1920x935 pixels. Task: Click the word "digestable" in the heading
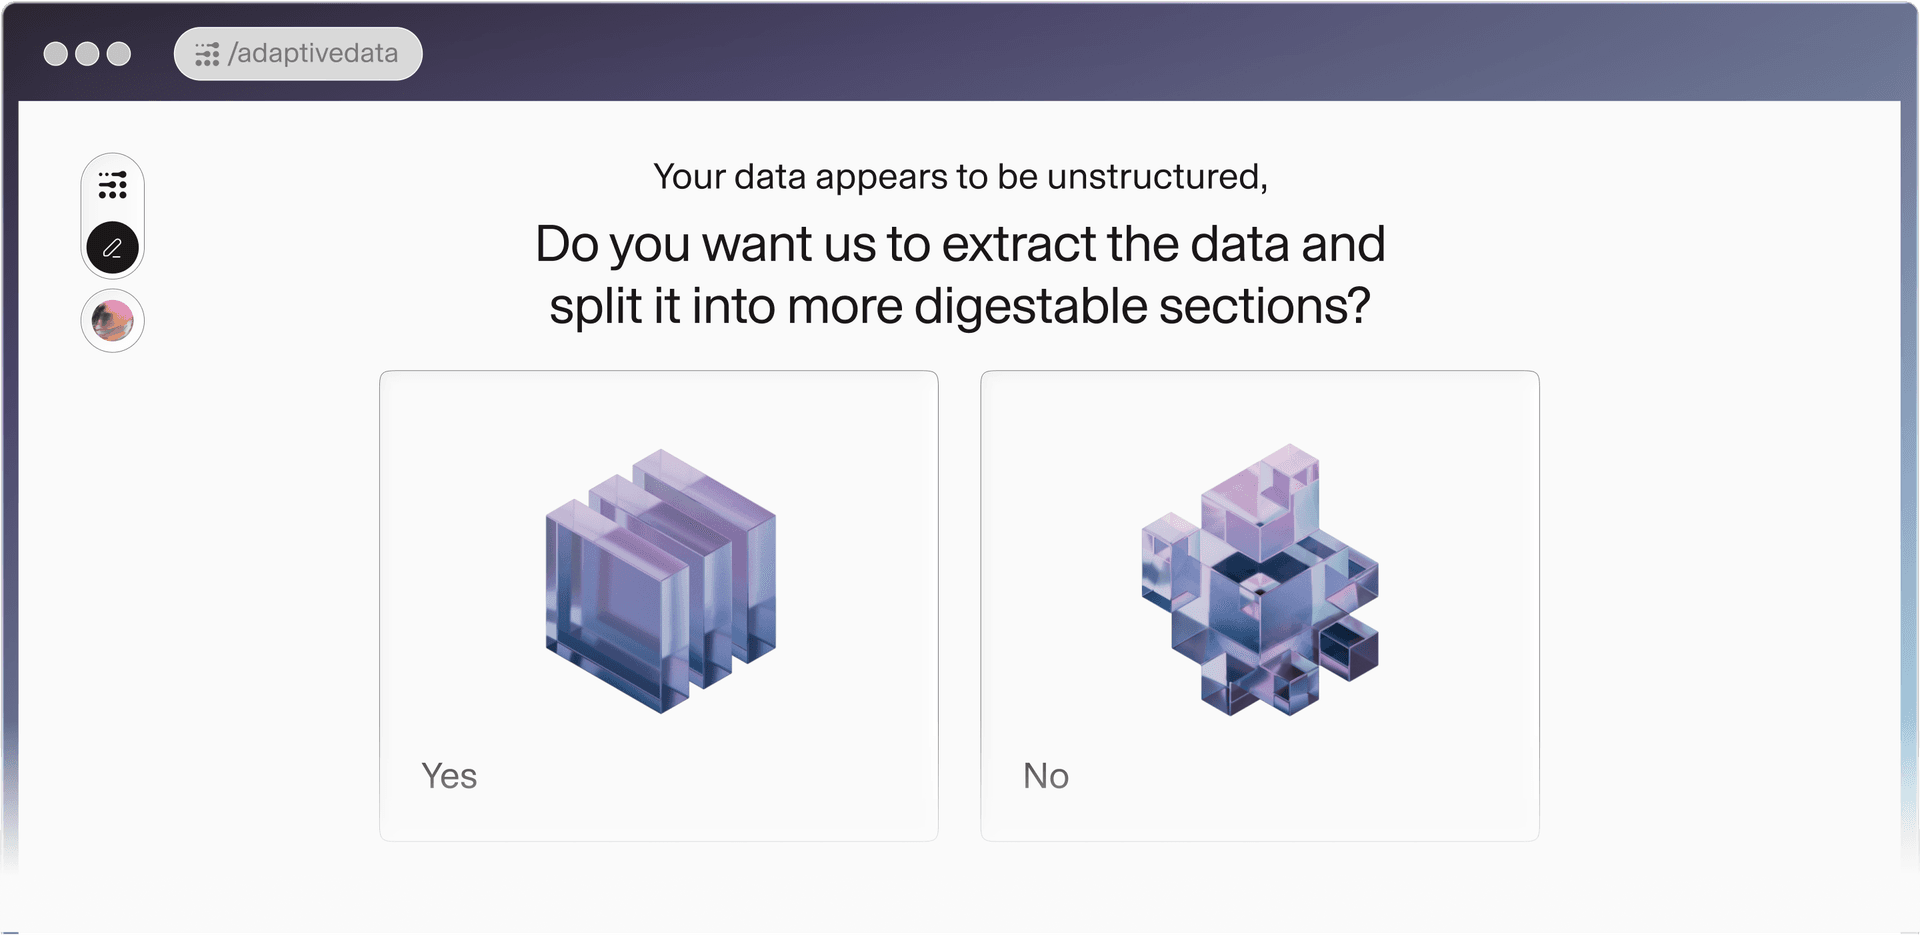click(x=1030, y=307)
